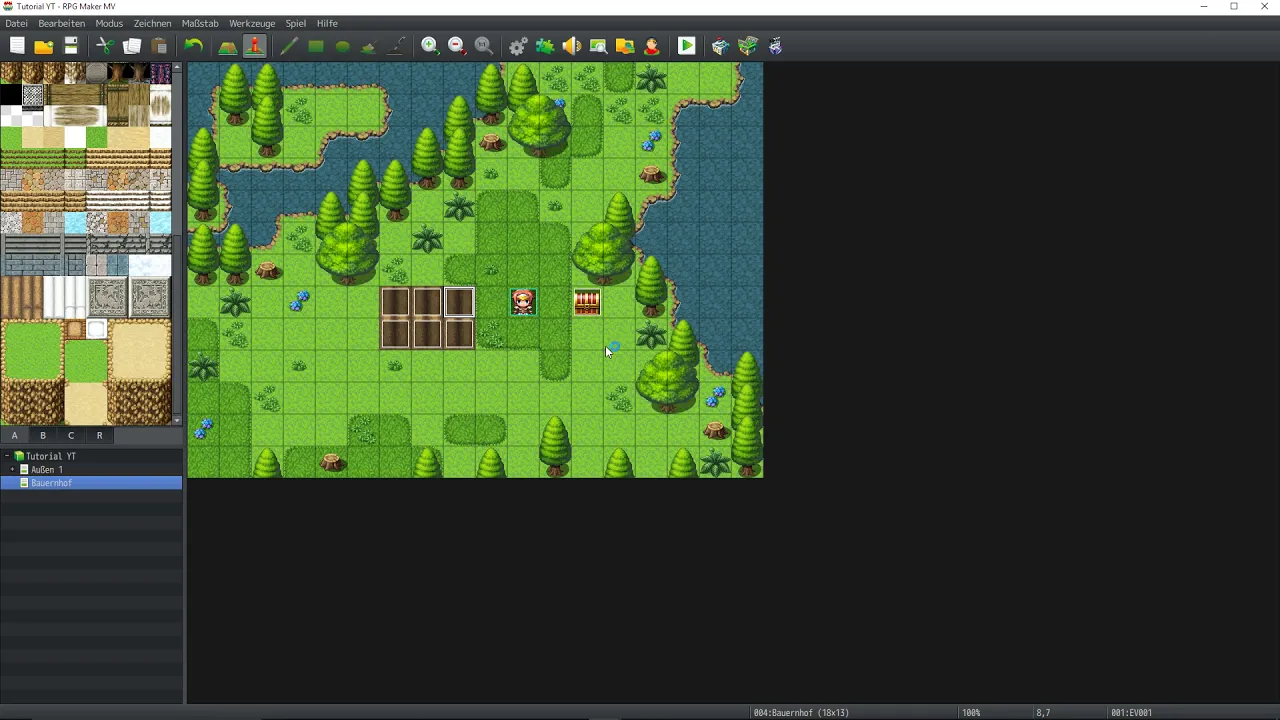This screenshot has width=1280, height=720.
Task: Collapse the Tutorial YT project tree
Action: [x=7, y=456]
